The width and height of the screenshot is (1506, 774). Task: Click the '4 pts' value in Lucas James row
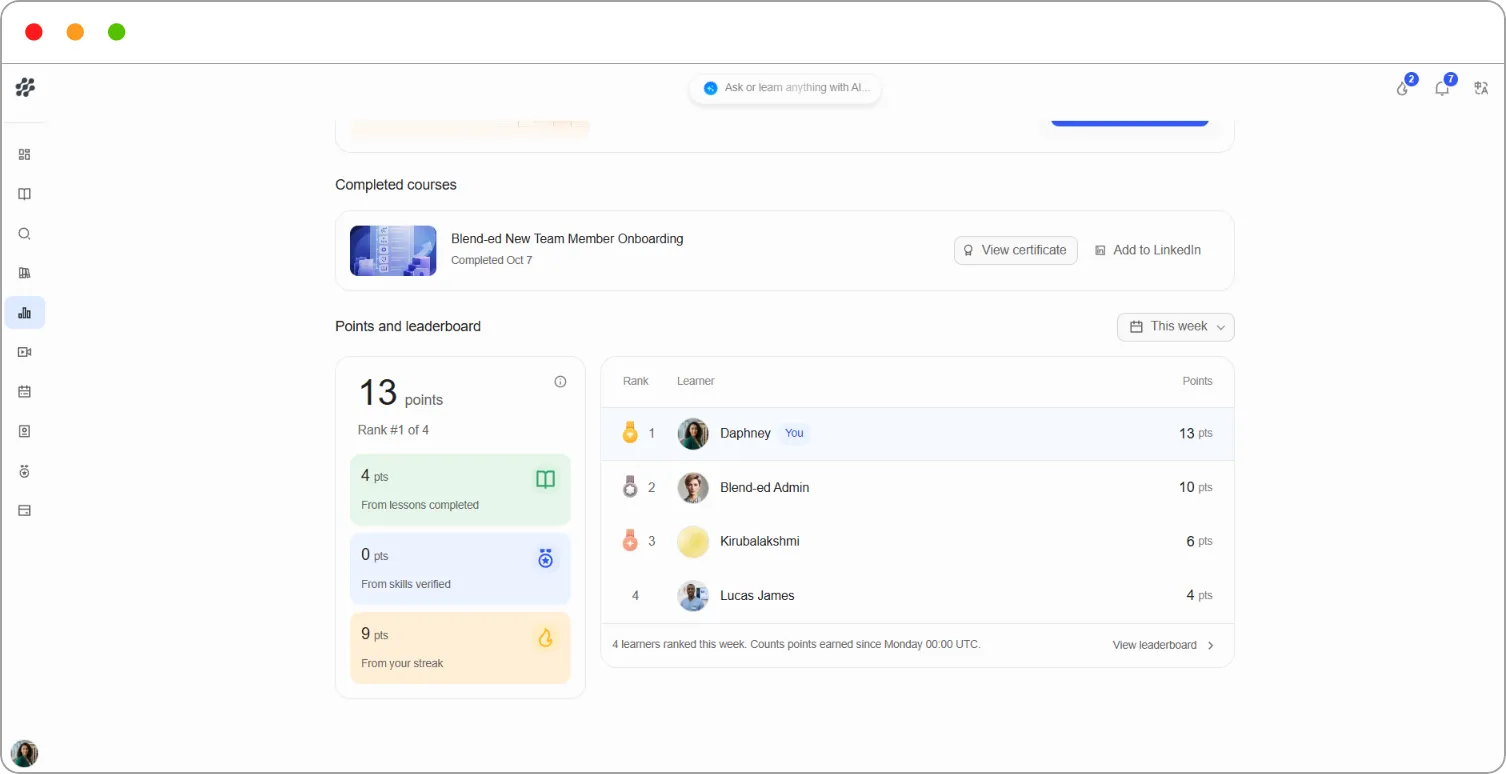click(1200, 595)
